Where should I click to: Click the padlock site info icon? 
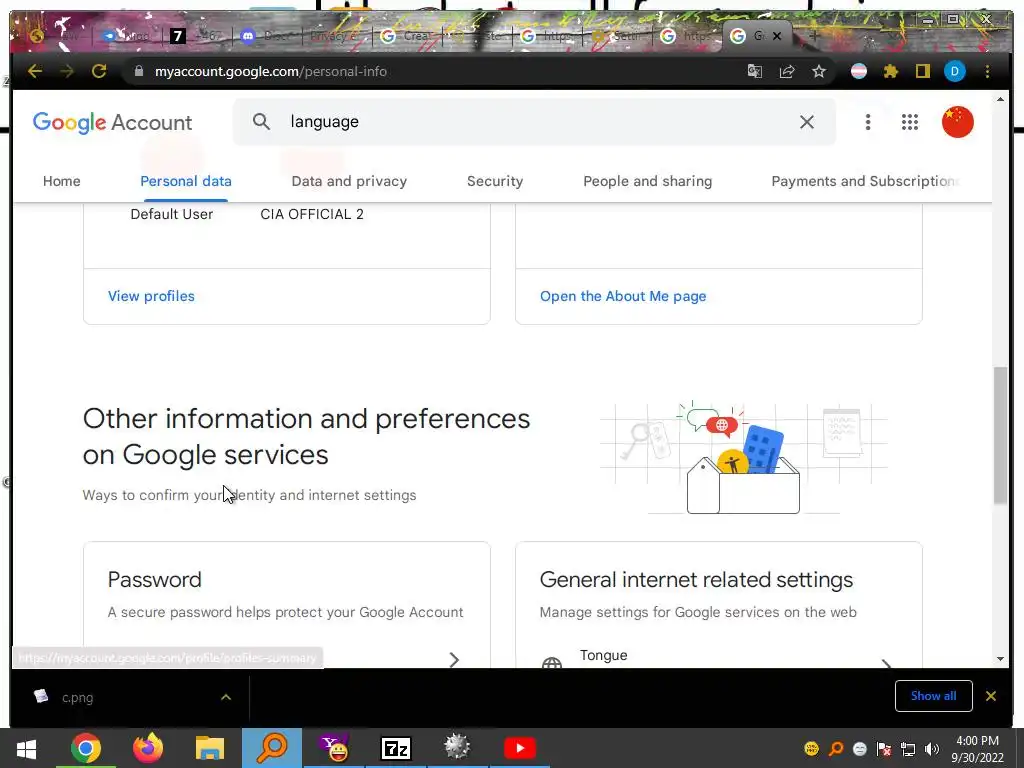[x=138, y=71]
